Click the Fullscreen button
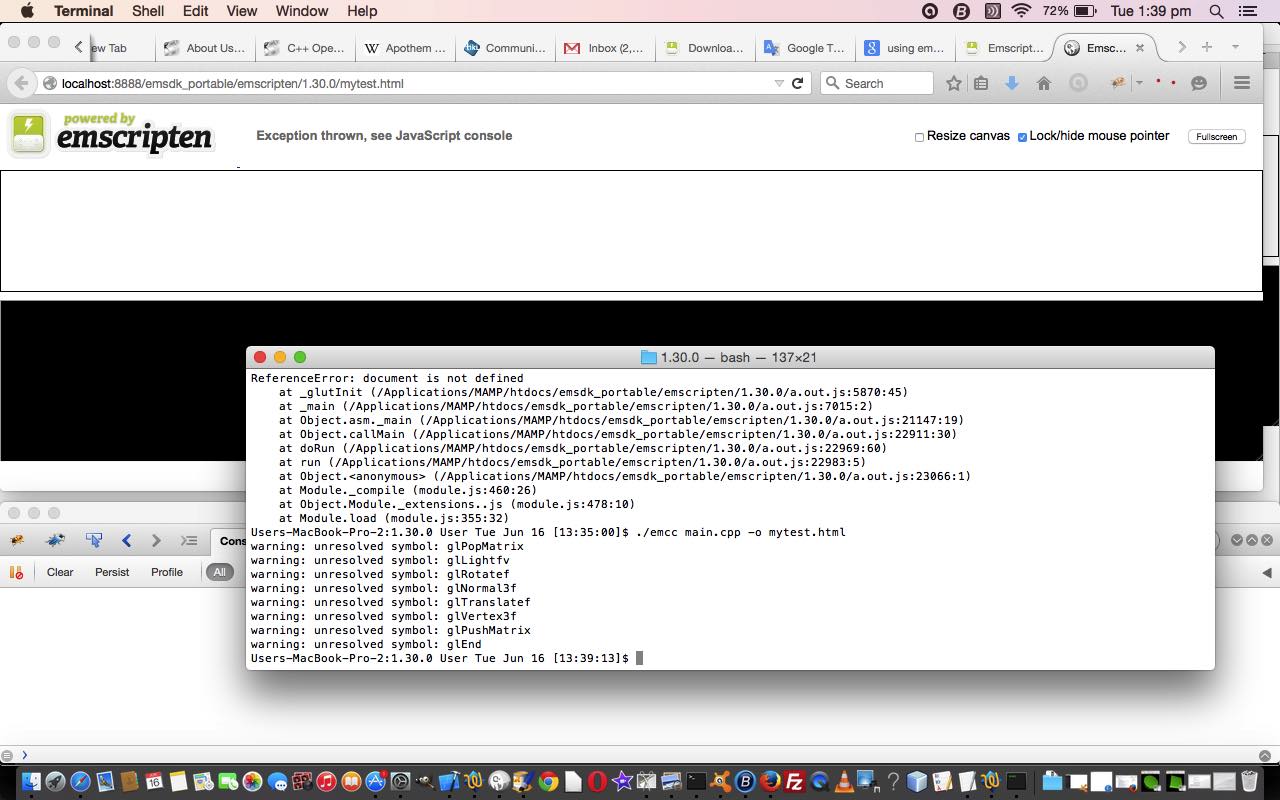Viewport: 1280px width, 800px height. click(1216, 136)
